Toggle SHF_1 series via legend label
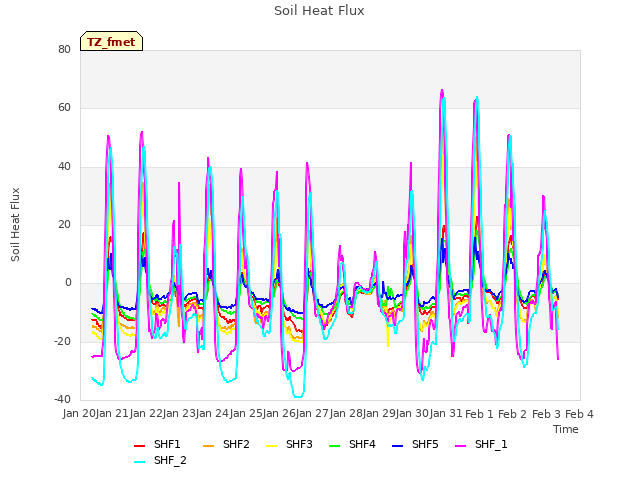 pyautogui.click(x=491, y=444)
